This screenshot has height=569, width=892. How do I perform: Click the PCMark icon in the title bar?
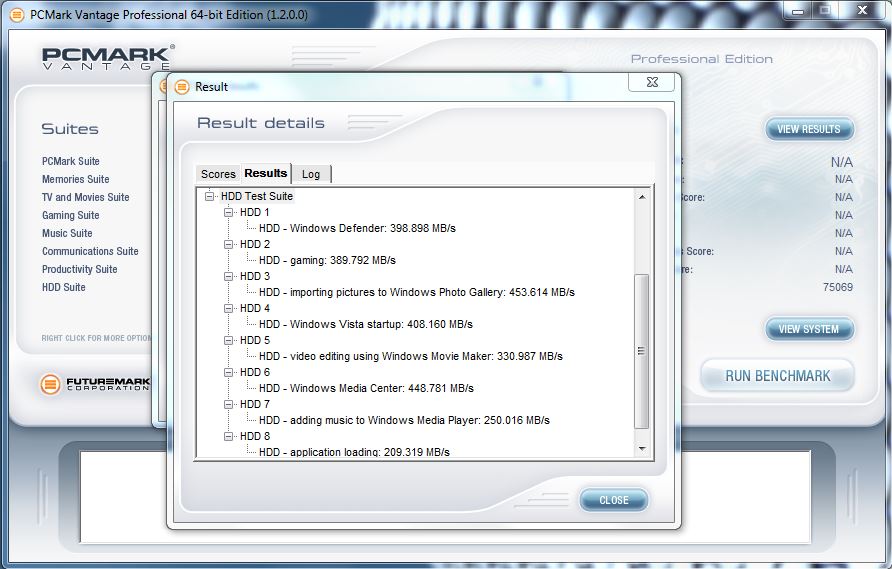coord(16,14)
